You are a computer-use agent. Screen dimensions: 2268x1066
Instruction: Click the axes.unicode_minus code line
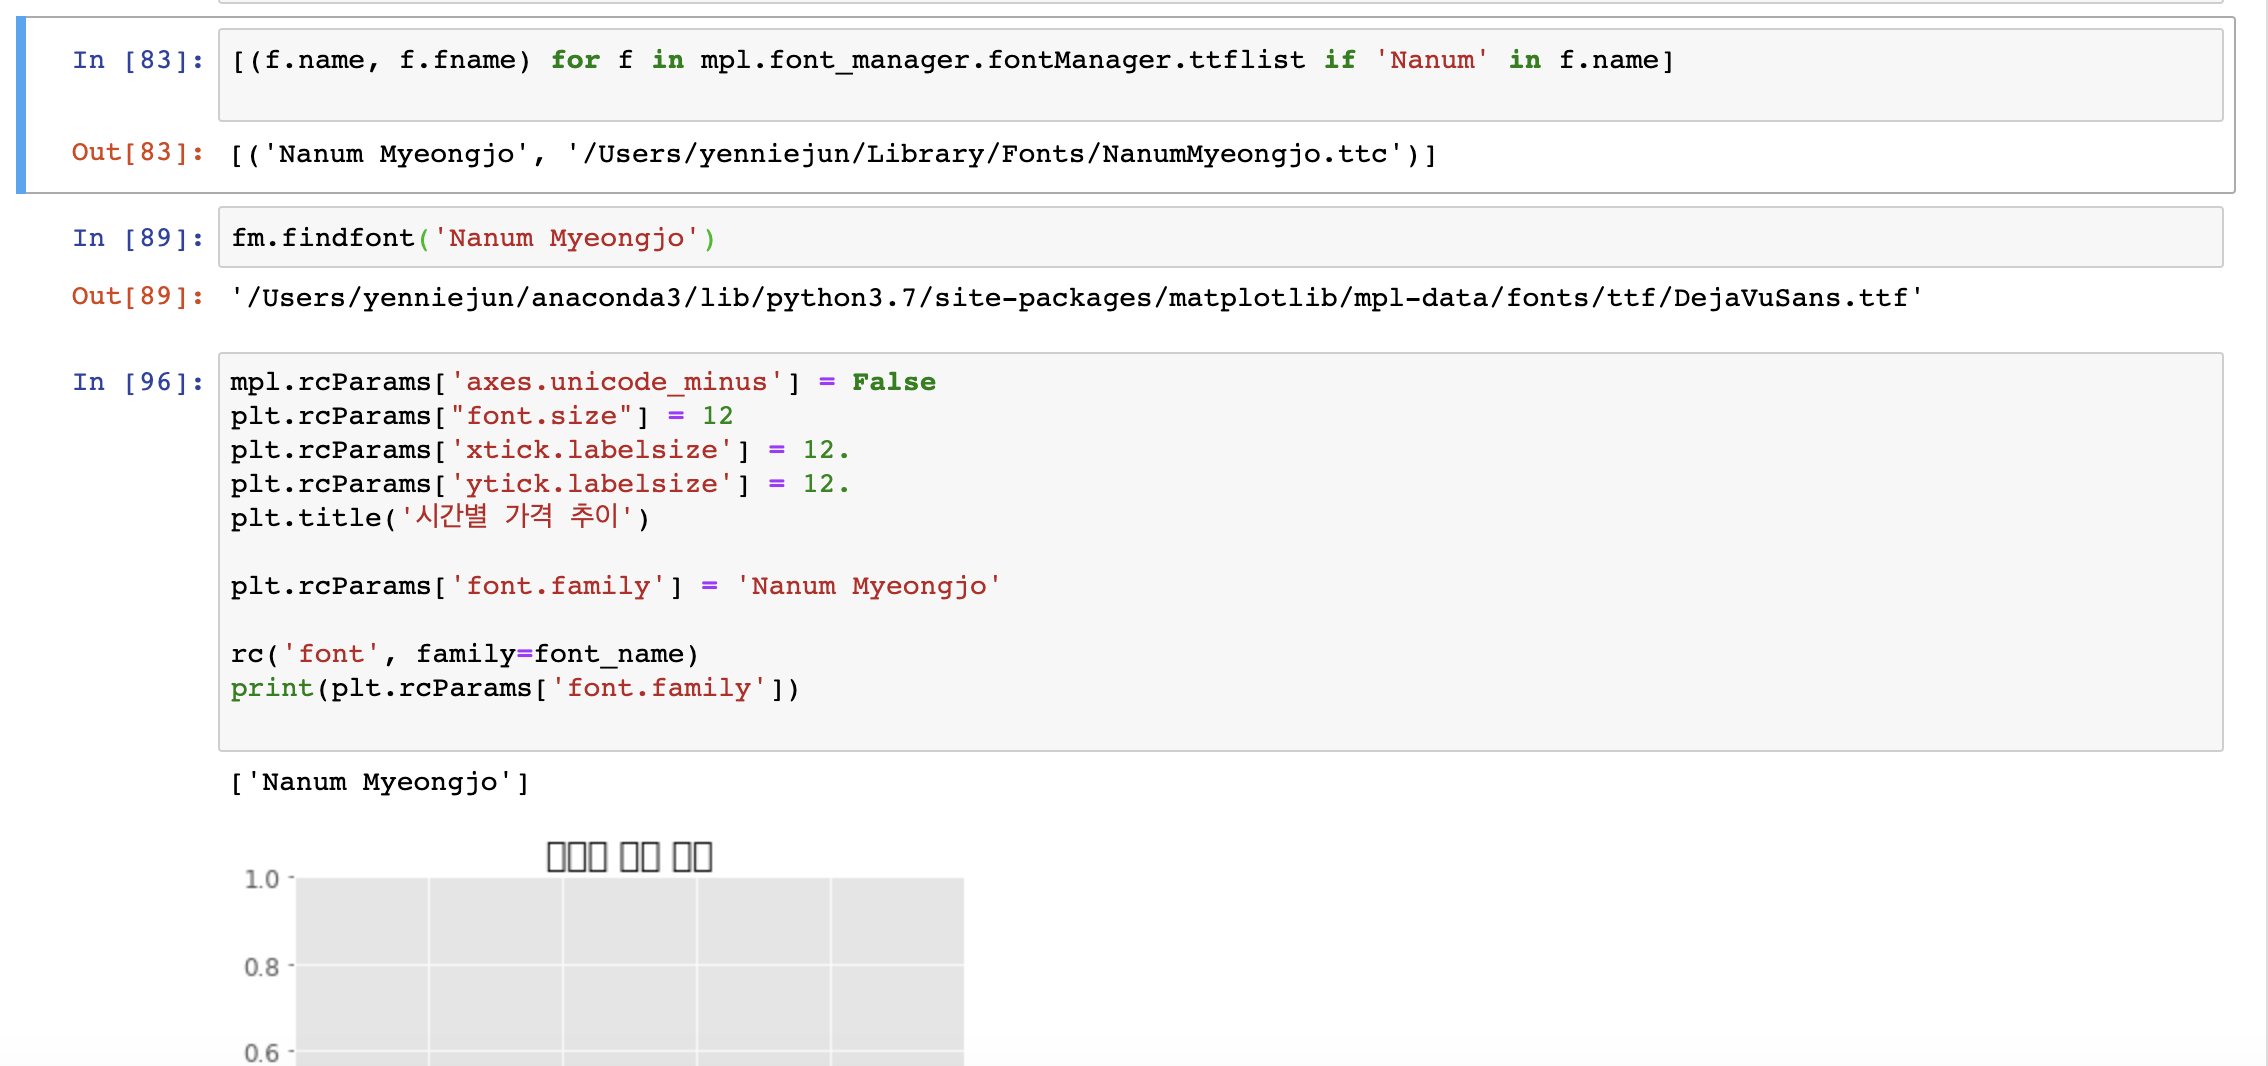tap(580, 381)
